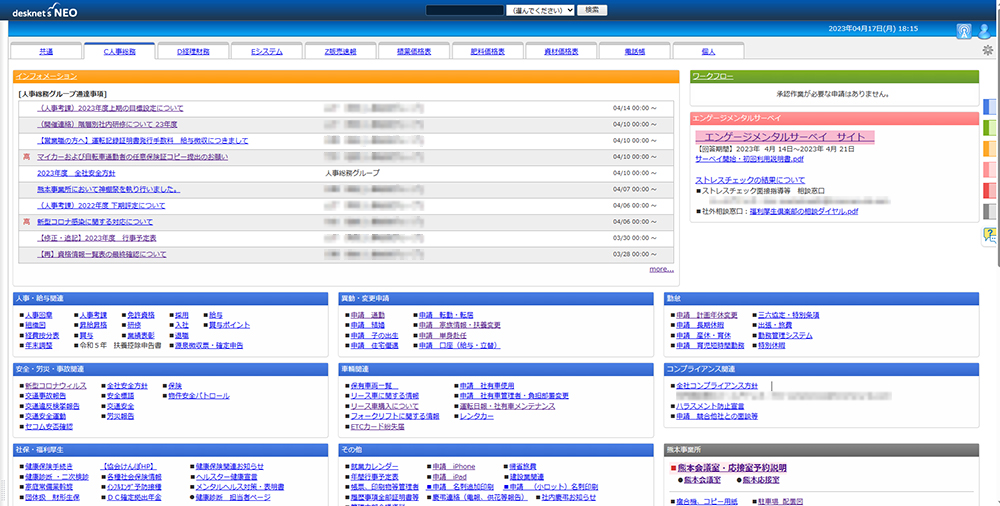Open the ワークフロー header link
Screen dimensions: 1000x506
point(715,76)
